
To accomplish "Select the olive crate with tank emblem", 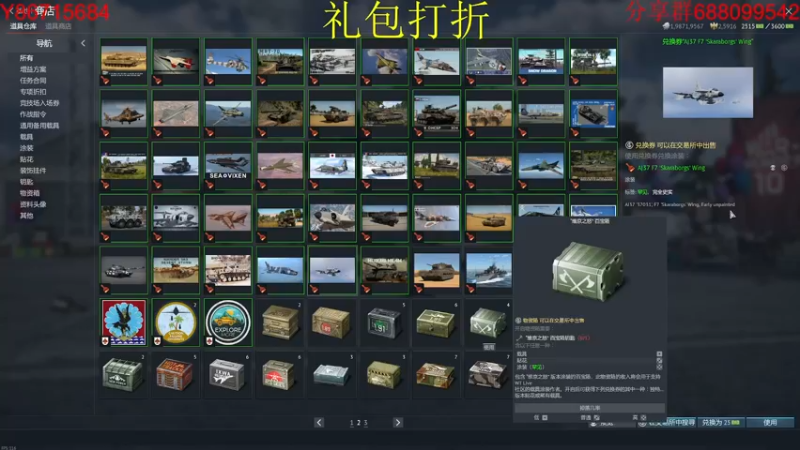I will coord(384,374).
